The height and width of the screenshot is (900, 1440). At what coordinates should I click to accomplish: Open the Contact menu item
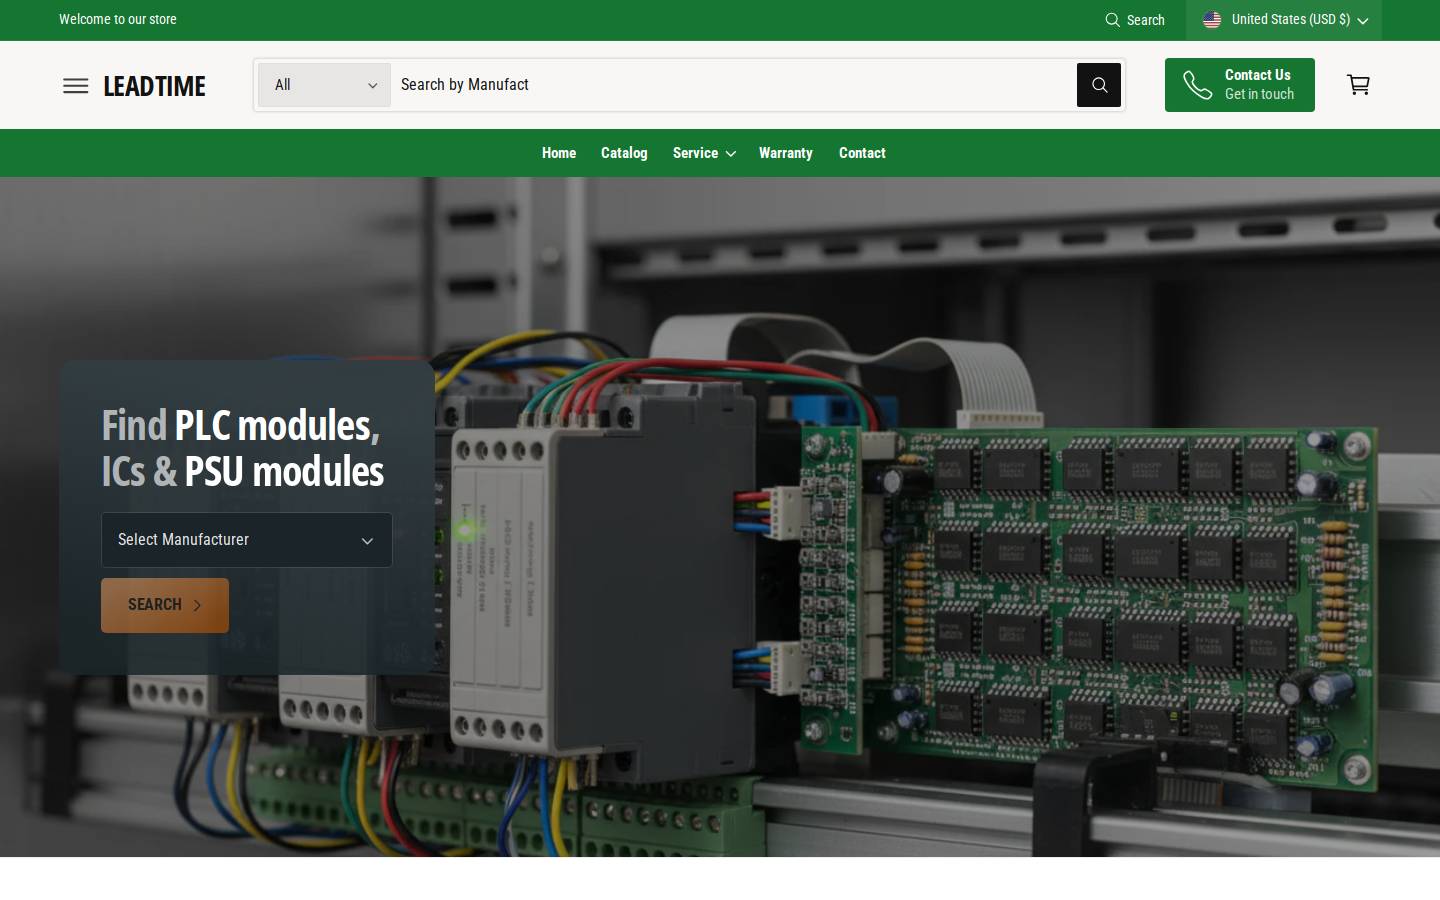click(862, 153)
